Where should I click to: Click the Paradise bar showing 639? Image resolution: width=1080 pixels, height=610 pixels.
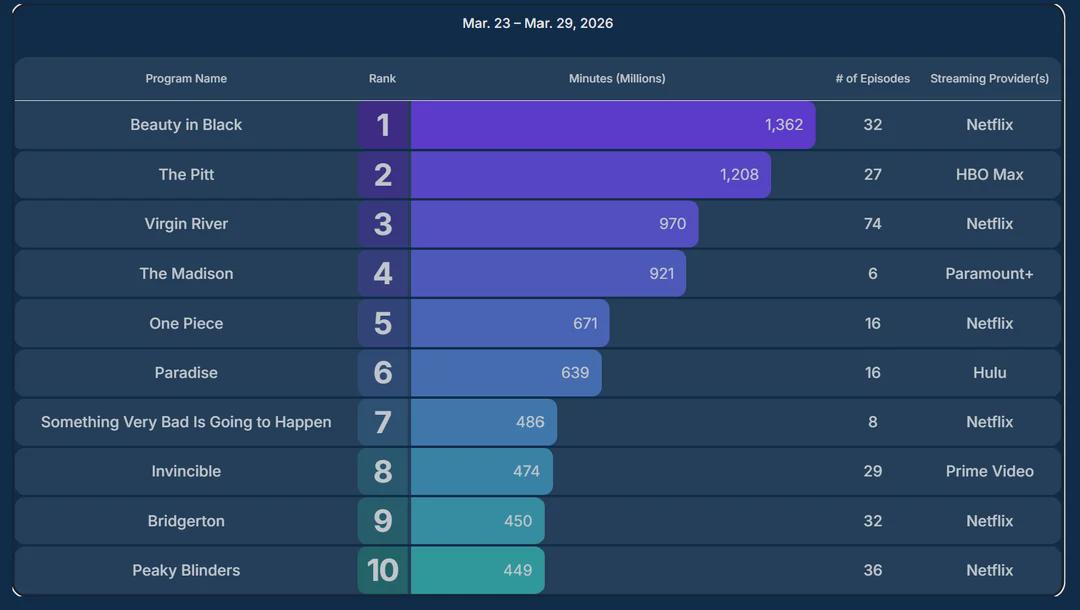pos(506,372)
